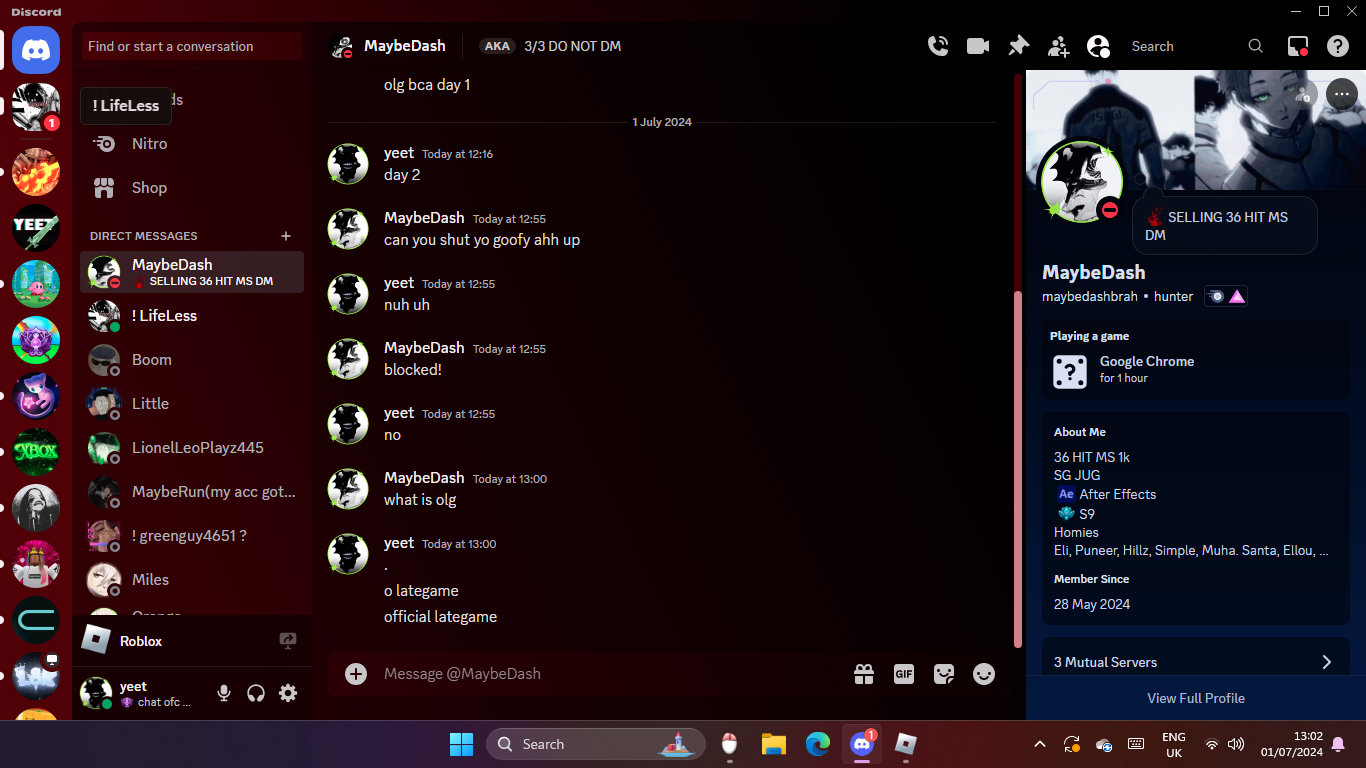Screen dimensions: 1366x768
Task: Send a gift from the message bar
Action: coord(864,674)
